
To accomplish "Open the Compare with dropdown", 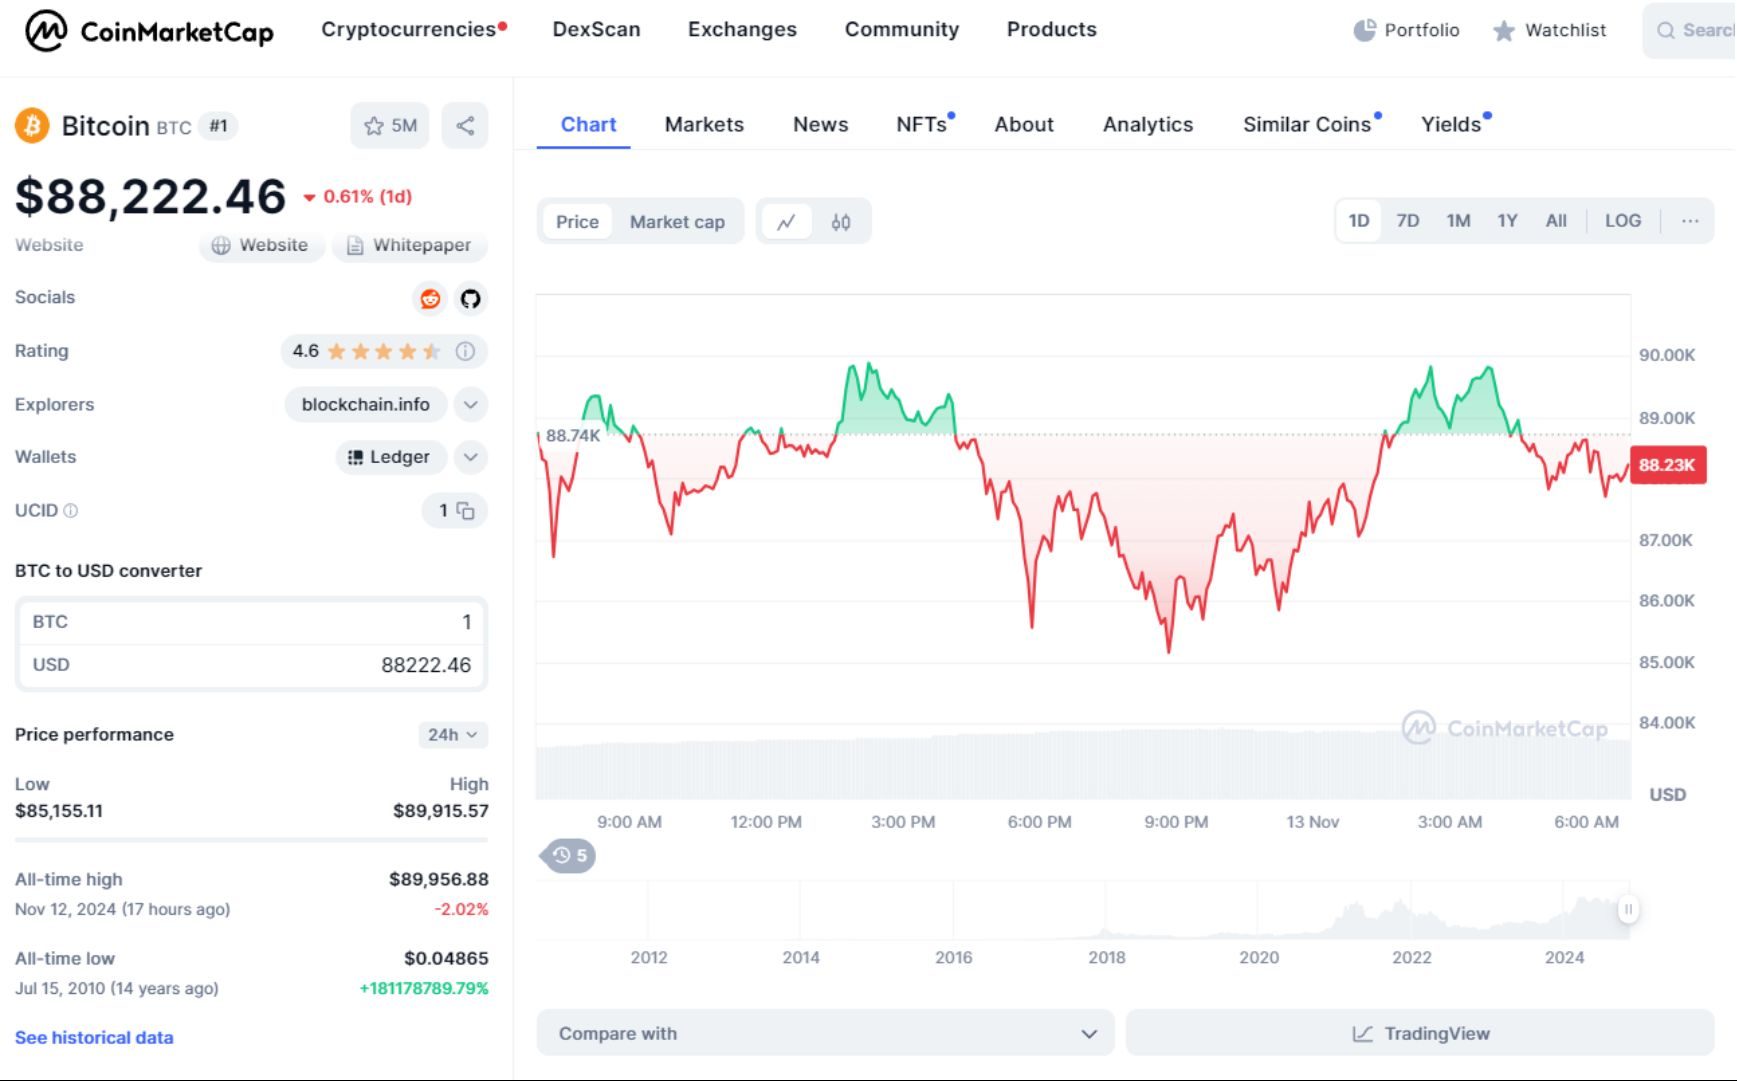I will [x=823, y=1033].
